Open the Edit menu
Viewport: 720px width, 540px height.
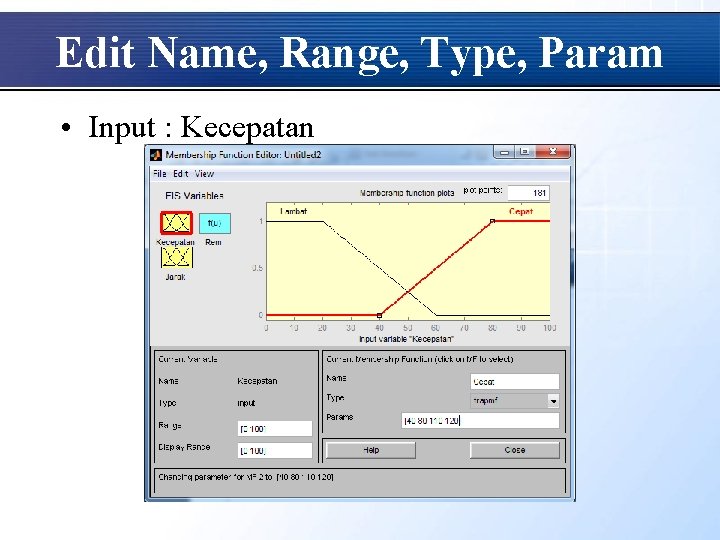(180, 174)
